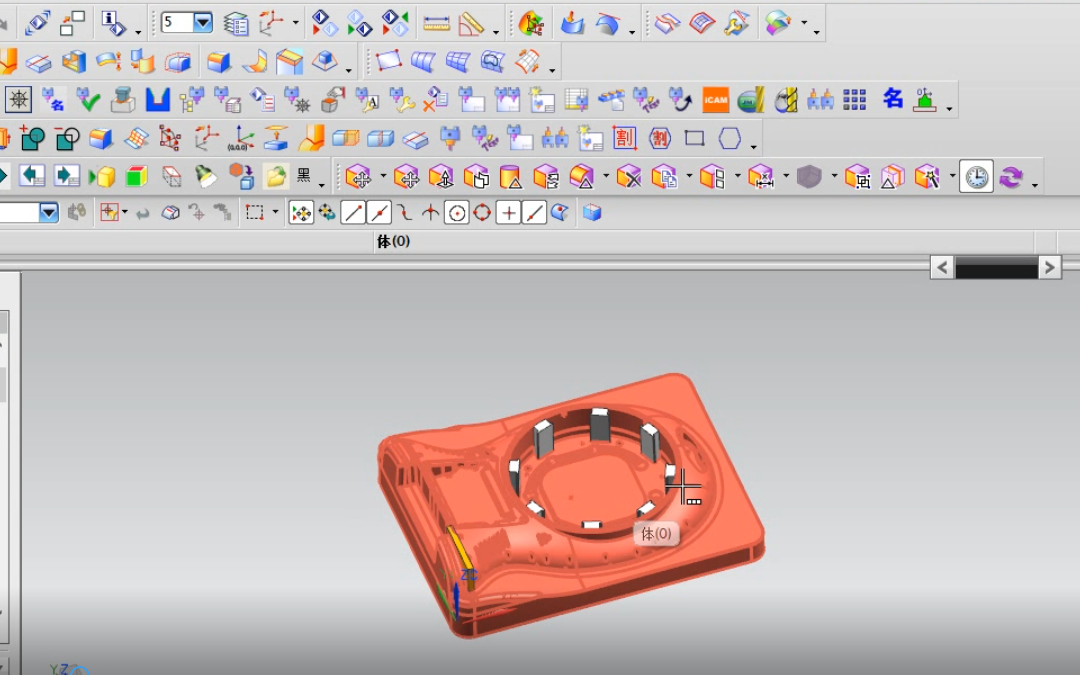Click the measure distance ruler icon

[x=436, y=24]
